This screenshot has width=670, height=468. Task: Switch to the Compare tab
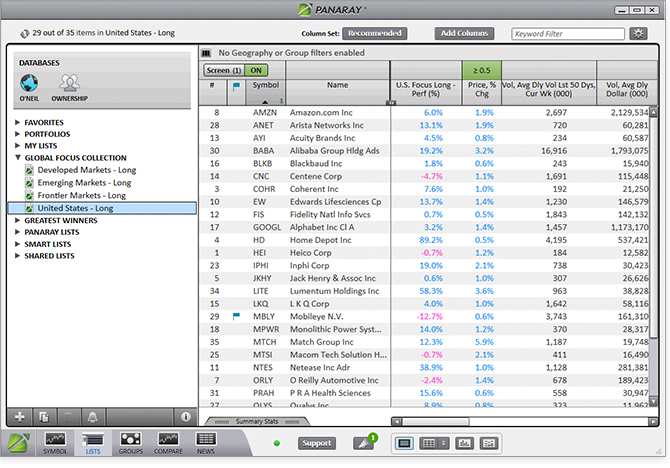click(168, 444)
